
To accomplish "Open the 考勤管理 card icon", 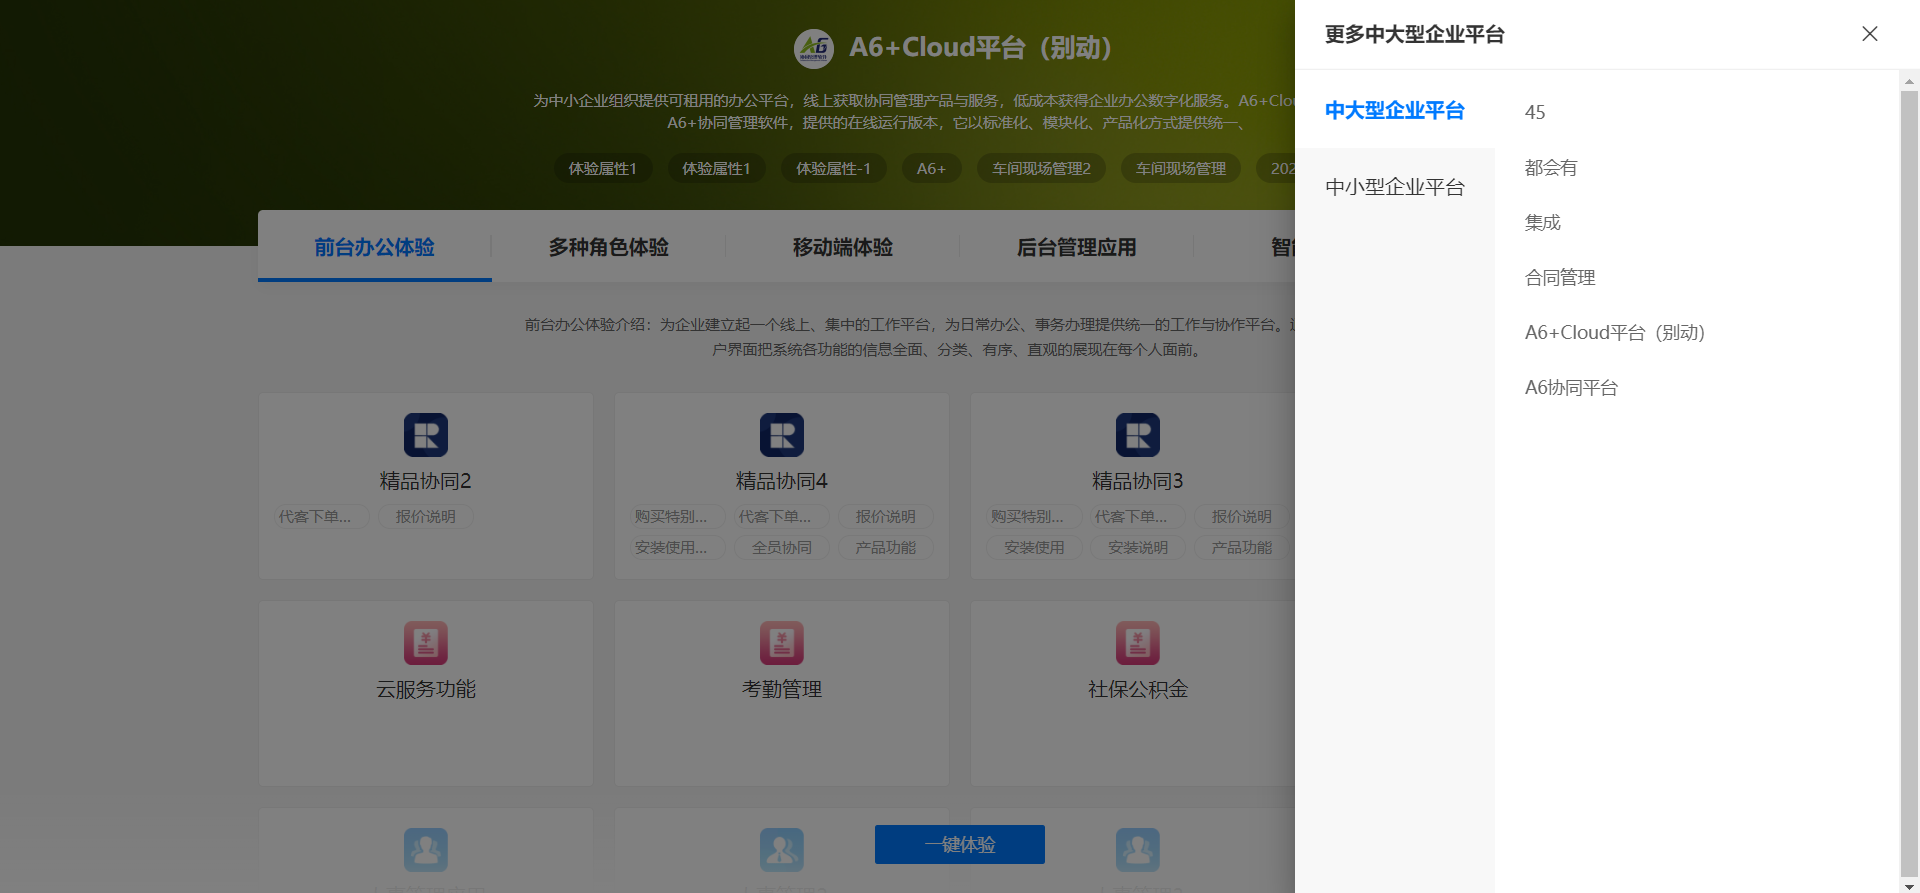I will pyautogui.click(x=782, y=643).
